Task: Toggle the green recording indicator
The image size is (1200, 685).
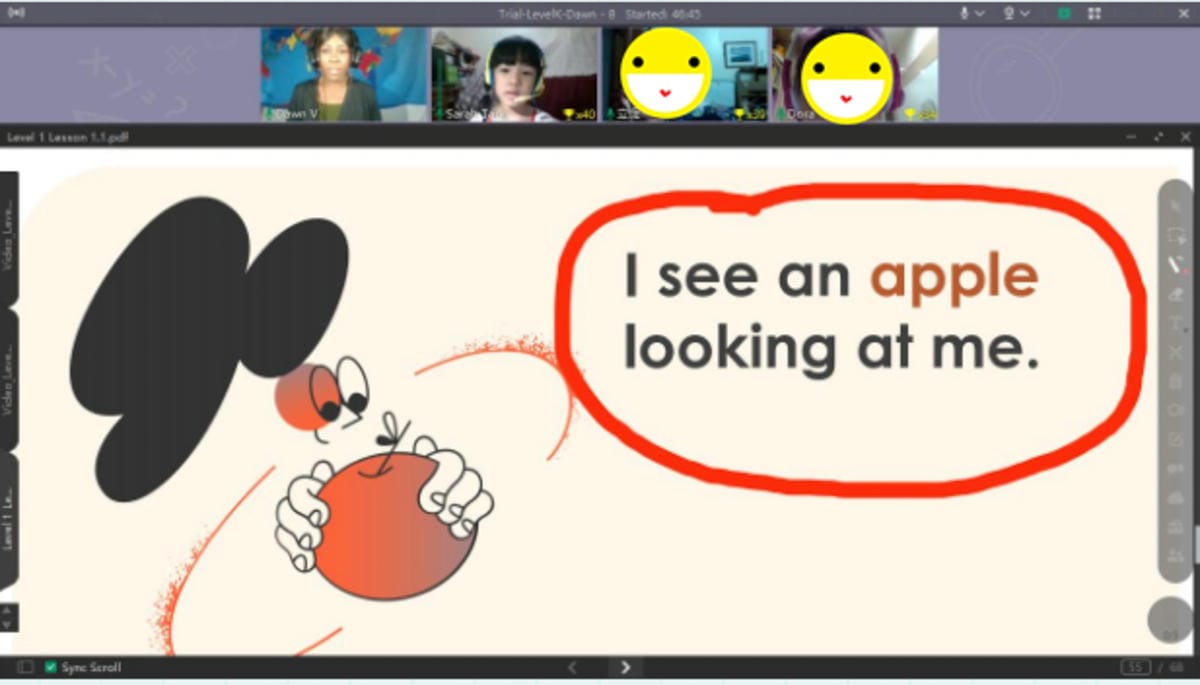Action: (1063, 13)
